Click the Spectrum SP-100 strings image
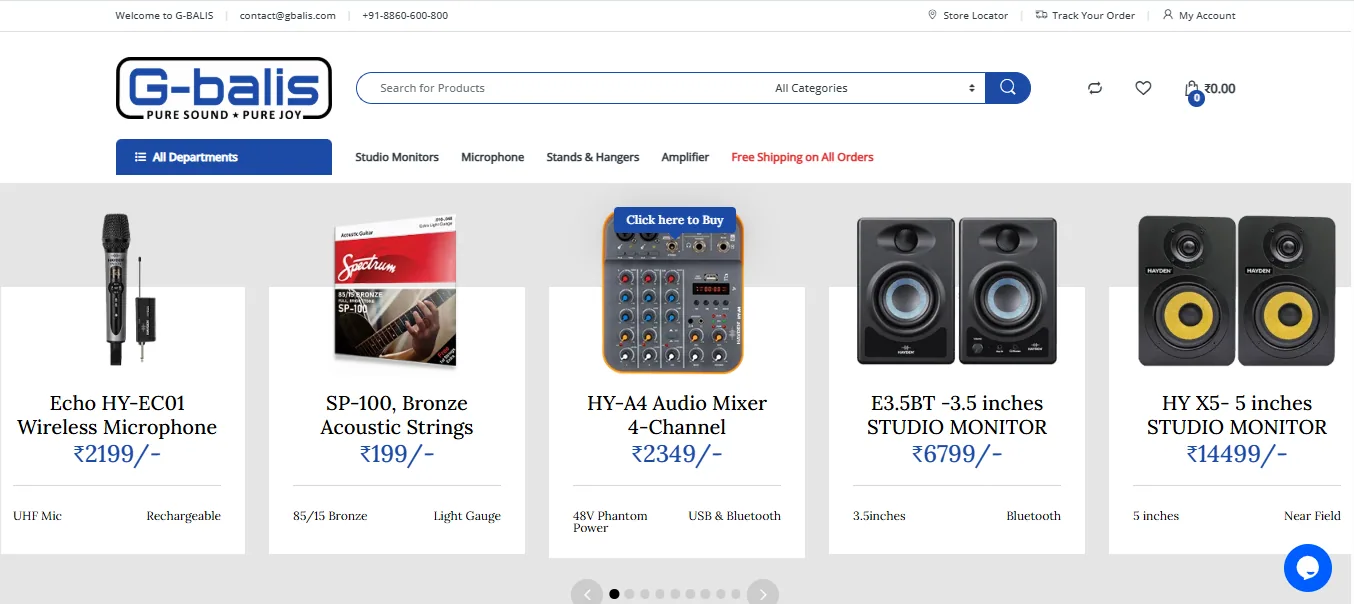 click(396, 290)
